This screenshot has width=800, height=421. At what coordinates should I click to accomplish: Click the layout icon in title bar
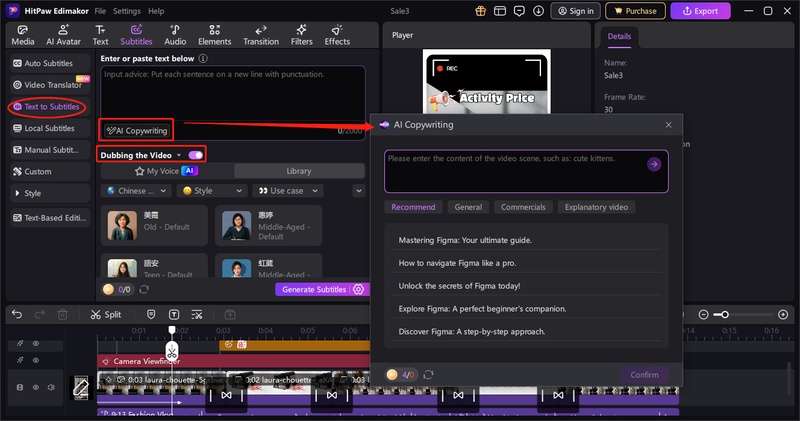click(x=500, y=11)
